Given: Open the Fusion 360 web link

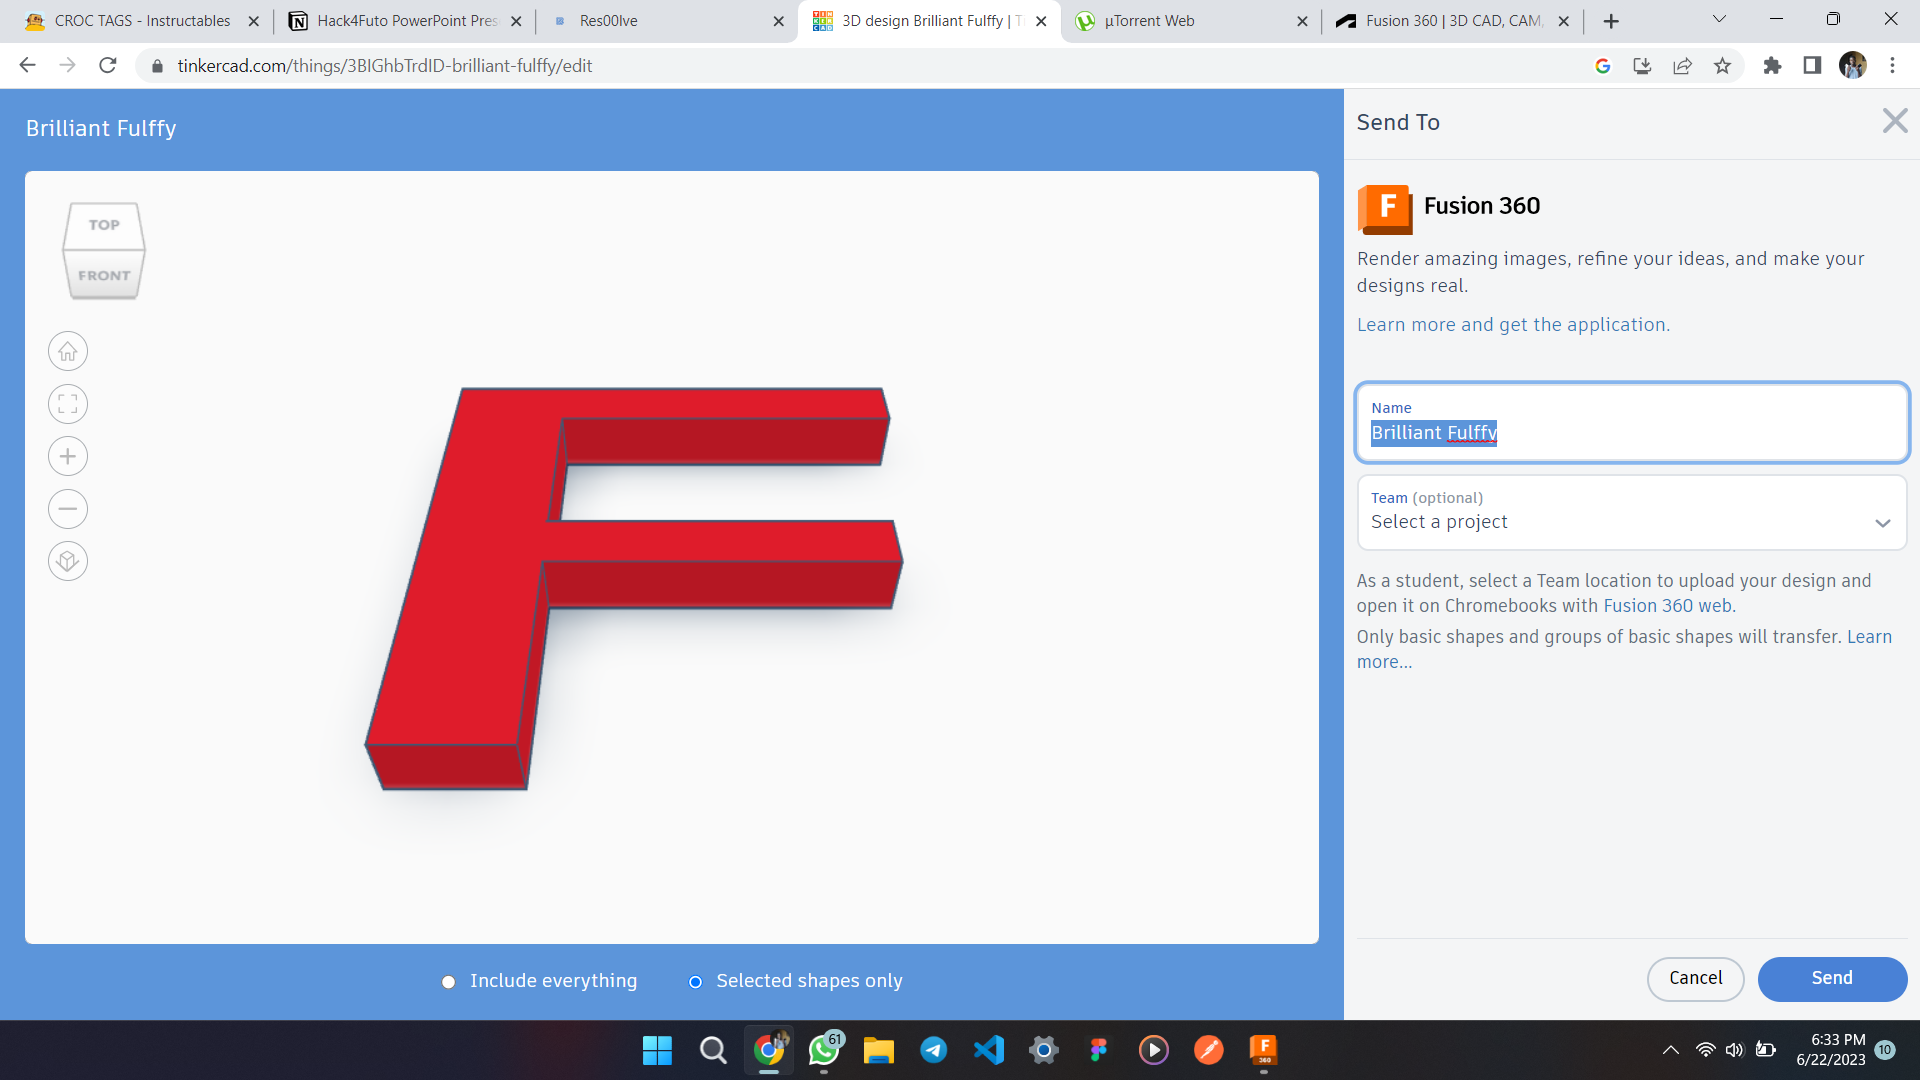Looking at the screenshot, I should [x=1666, y=605].
